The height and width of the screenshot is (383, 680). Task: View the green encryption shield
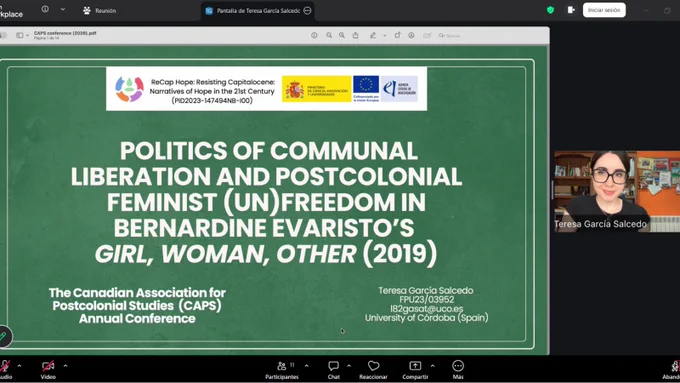(550, 10)
